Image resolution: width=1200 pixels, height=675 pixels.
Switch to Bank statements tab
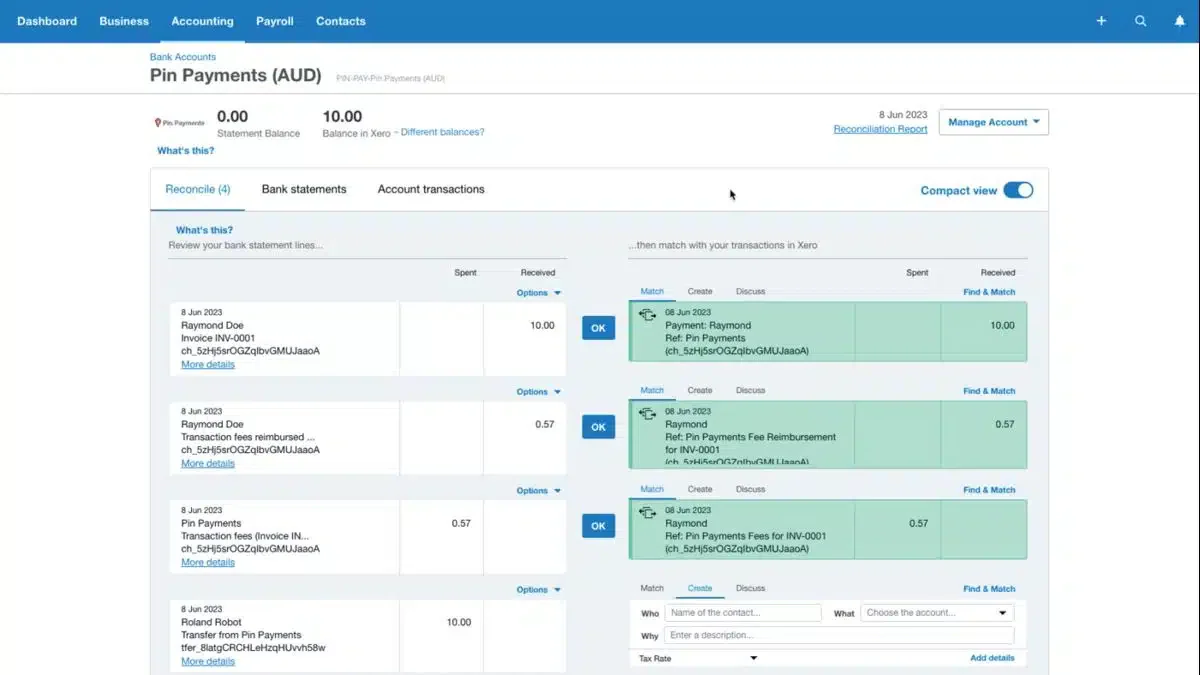(304, 189)
